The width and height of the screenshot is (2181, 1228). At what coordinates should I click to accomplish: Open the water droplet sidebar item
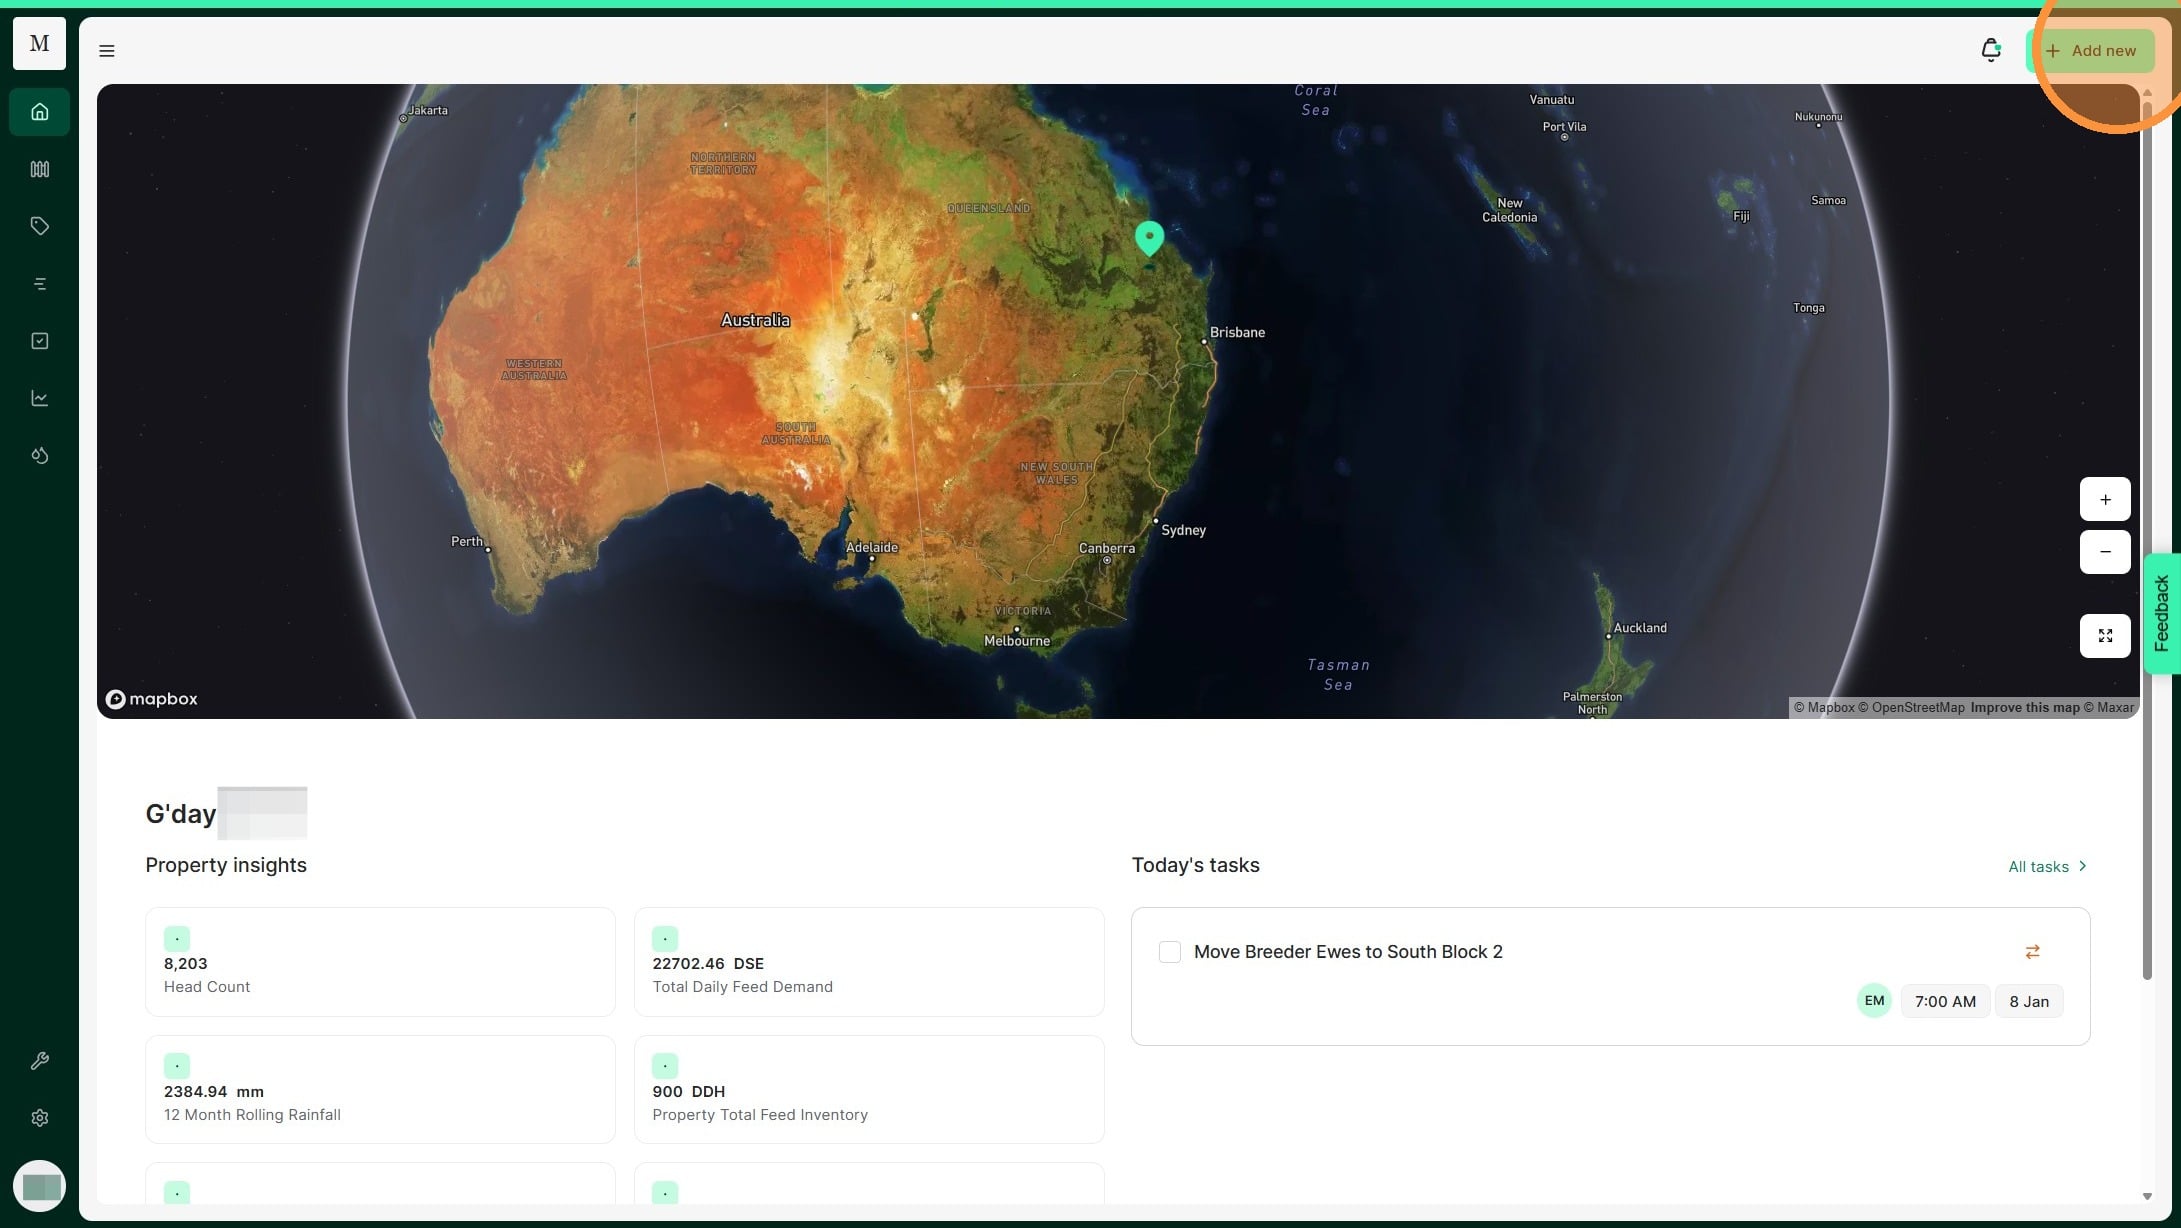point(39,456)
